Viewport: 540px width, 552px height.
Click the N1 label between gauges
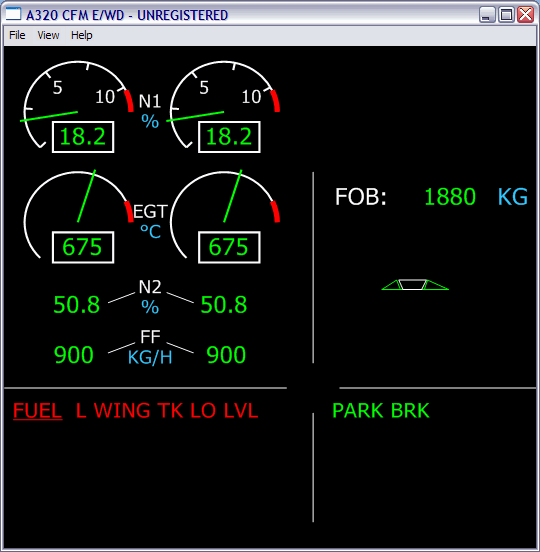150,101
